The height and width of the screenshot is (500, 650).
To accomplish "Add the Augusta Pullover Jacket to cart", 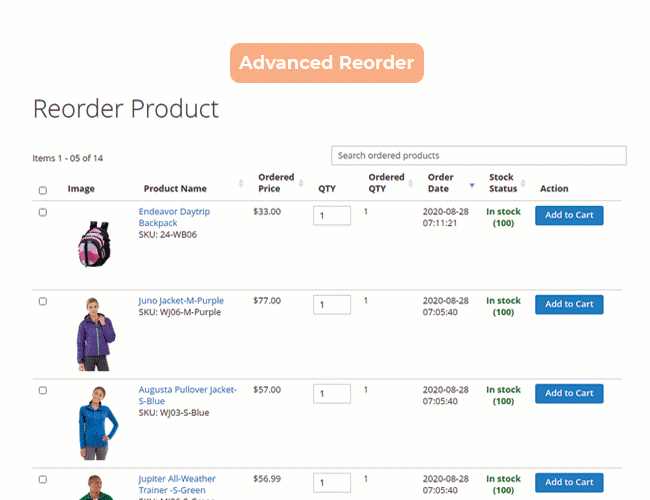I will [569, 393].
